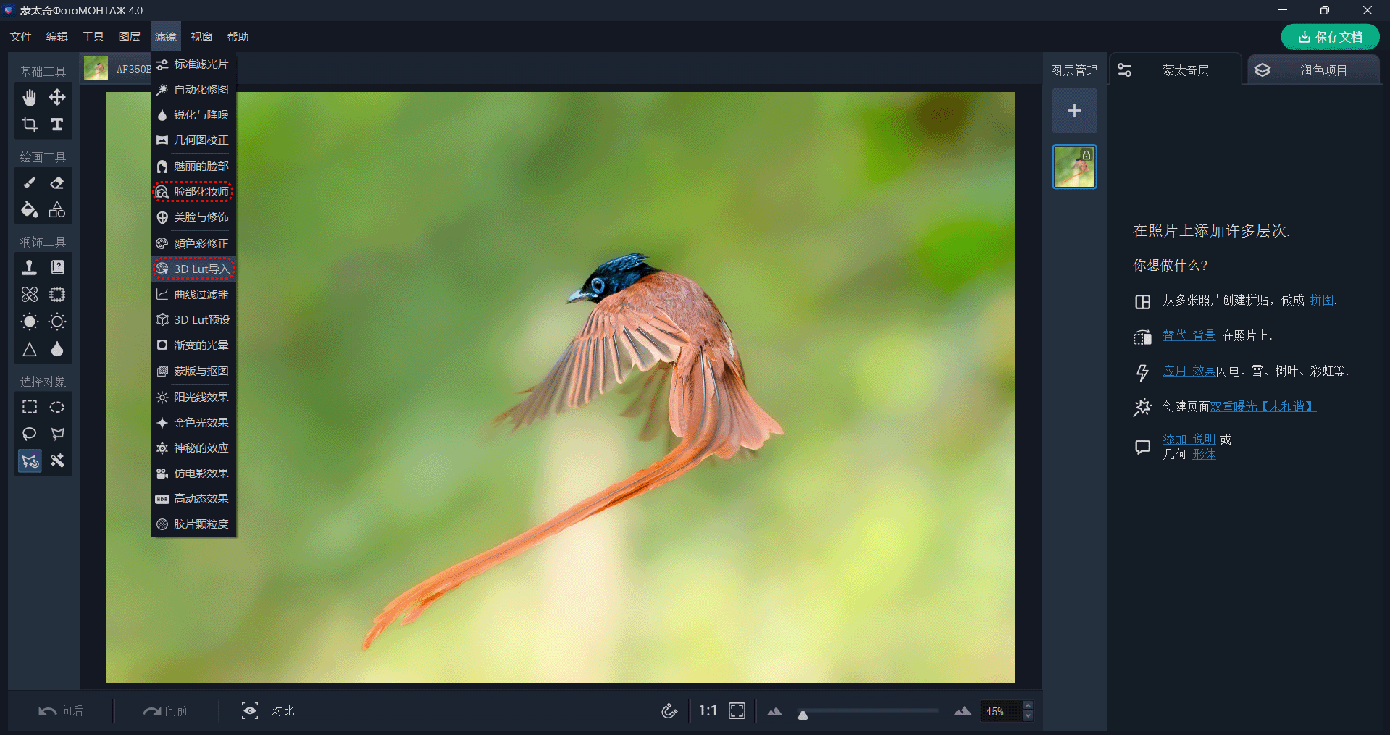Open the 工具 menu
This screenshot has width=1390, height=735.
(93, 37)
